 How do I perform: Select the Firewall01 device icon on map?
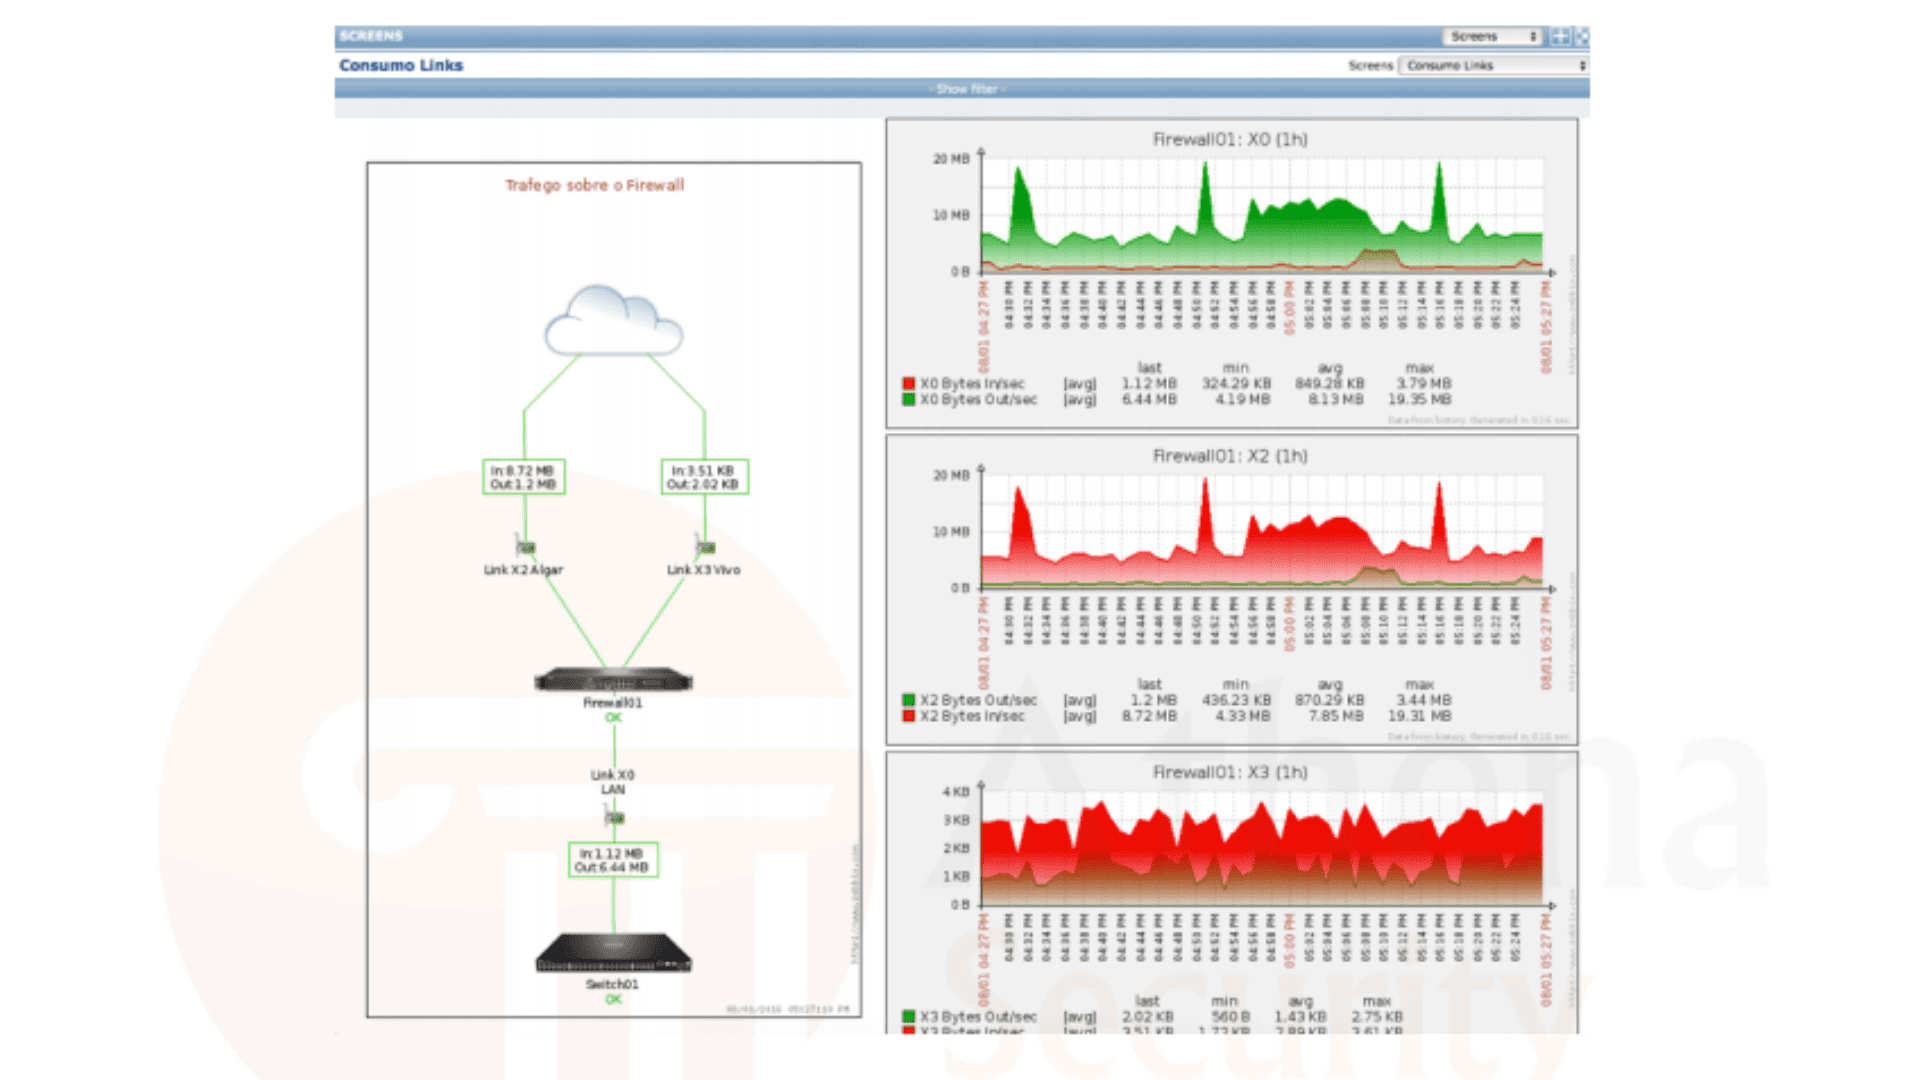(613, 680)
